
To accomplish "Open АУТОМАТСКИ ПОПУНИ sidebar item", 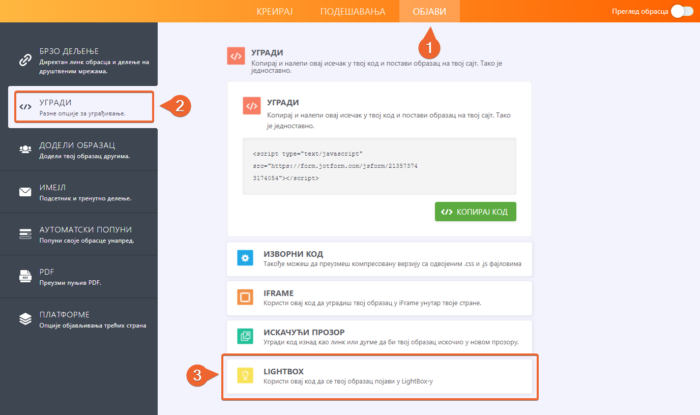I will coord(79,234).
